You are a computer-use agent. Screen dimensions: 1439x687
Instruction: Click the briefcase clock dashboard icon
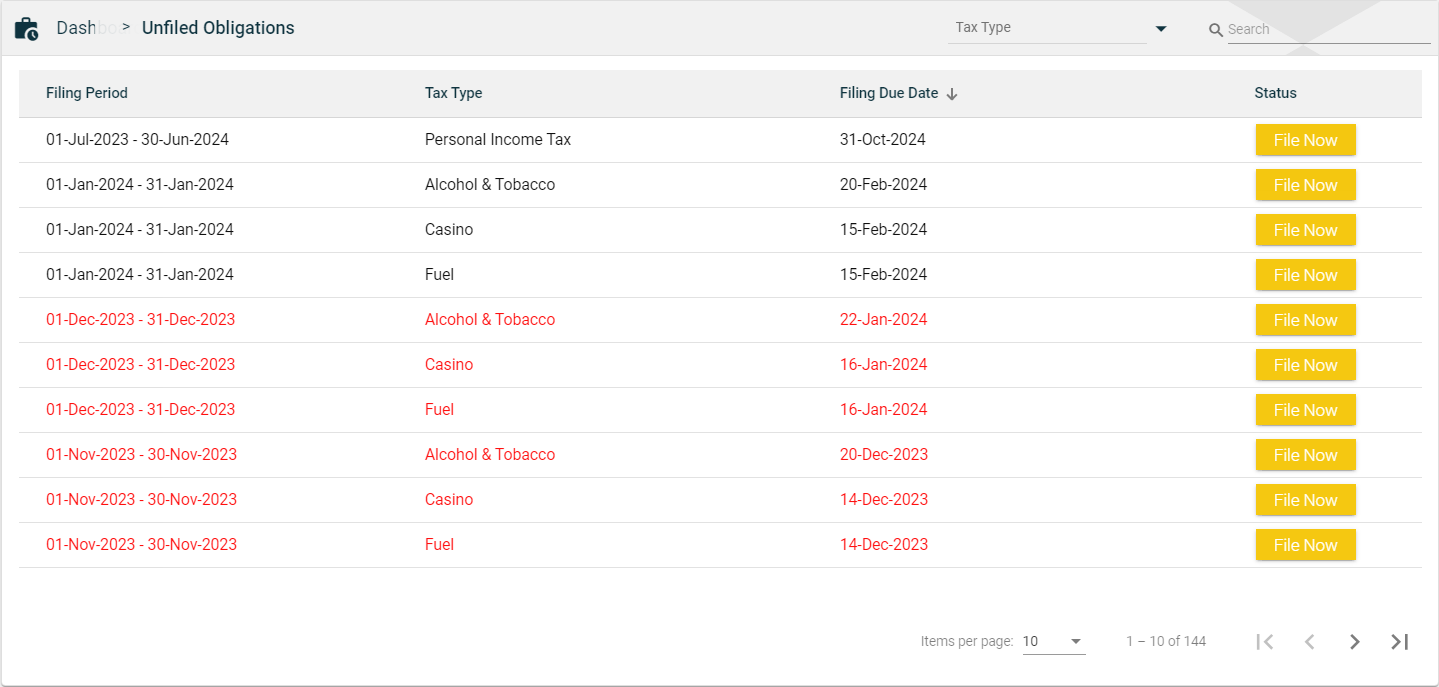tap(26, 29)
